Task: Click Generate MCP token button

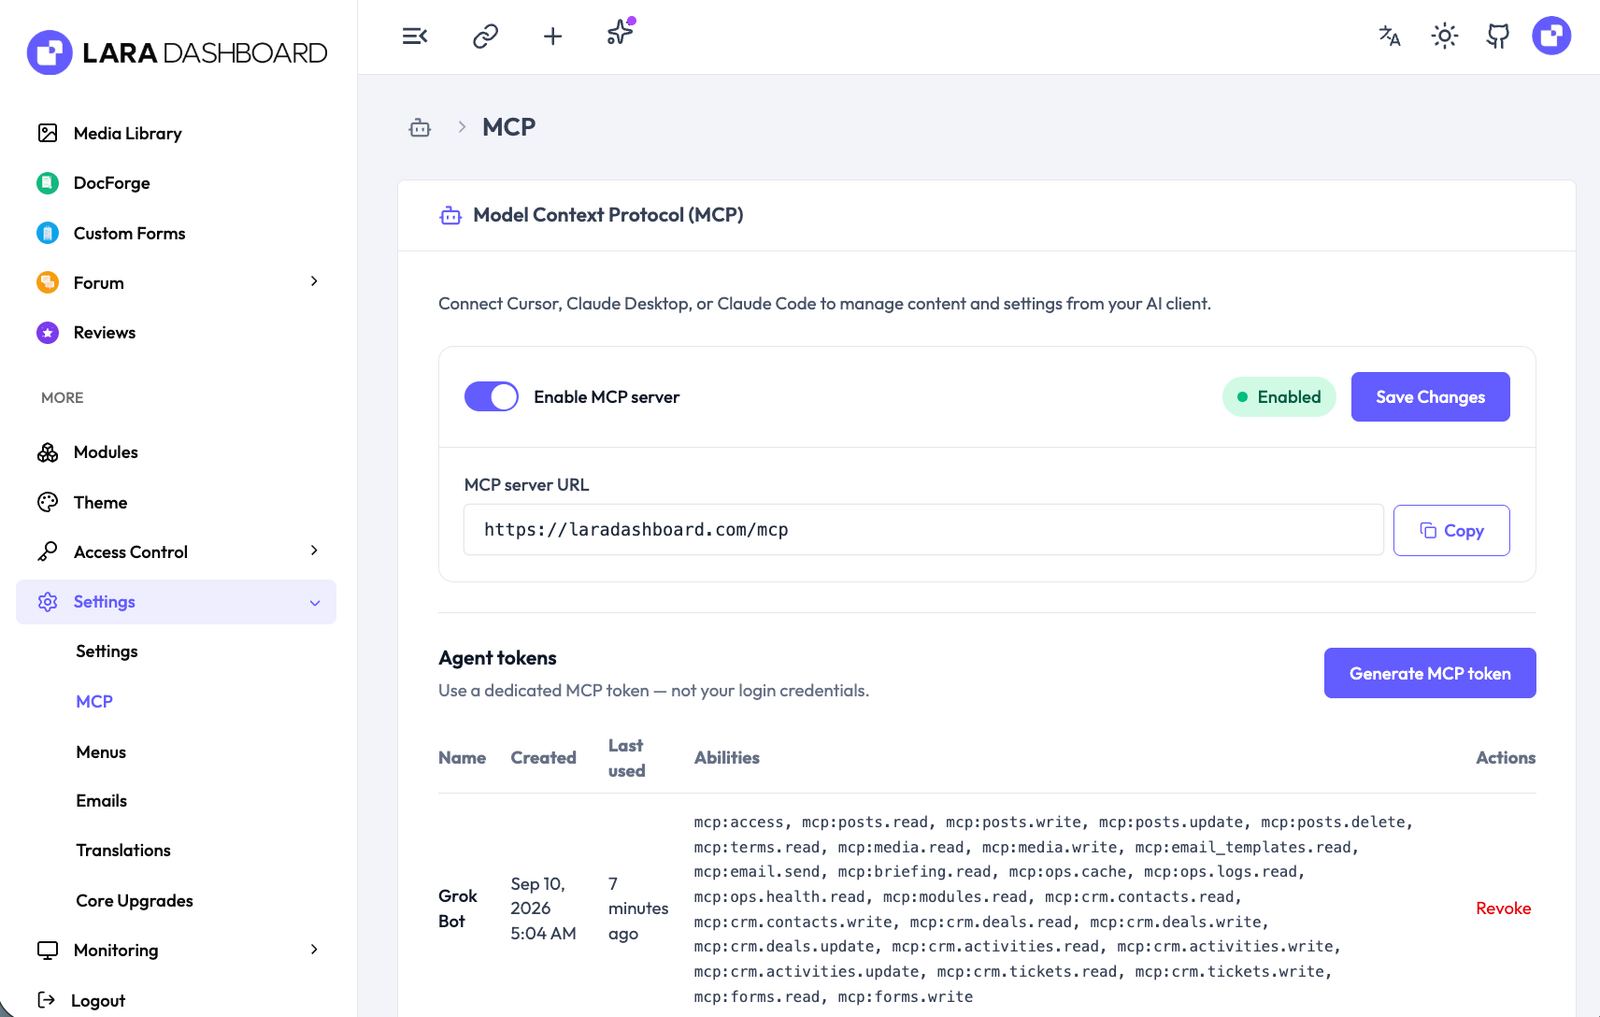Action: pyautogui.click(x=1430, y=673)
